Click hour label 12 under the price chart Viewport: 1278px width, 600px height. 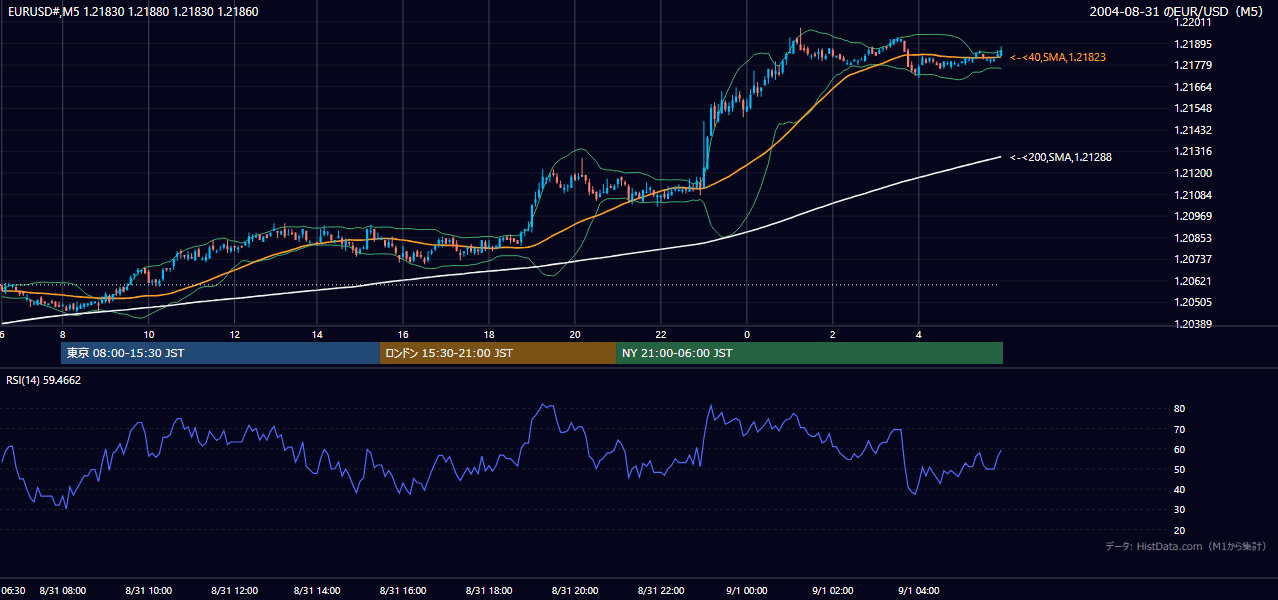(233, 334)
